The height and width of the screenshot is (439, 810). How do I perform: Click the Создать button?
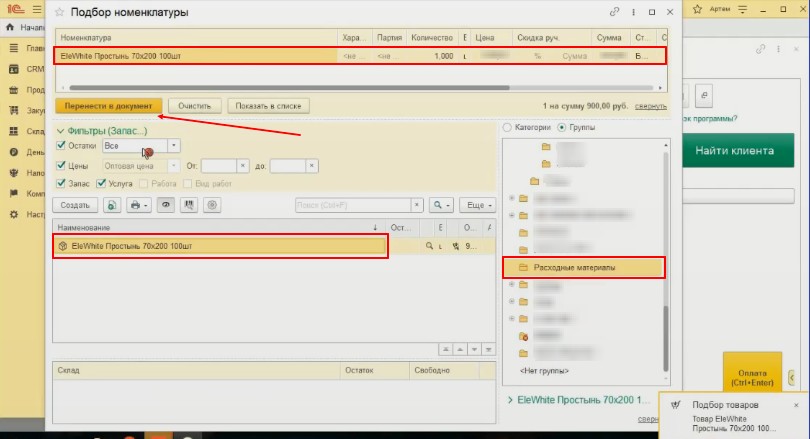tap(75, 205)
